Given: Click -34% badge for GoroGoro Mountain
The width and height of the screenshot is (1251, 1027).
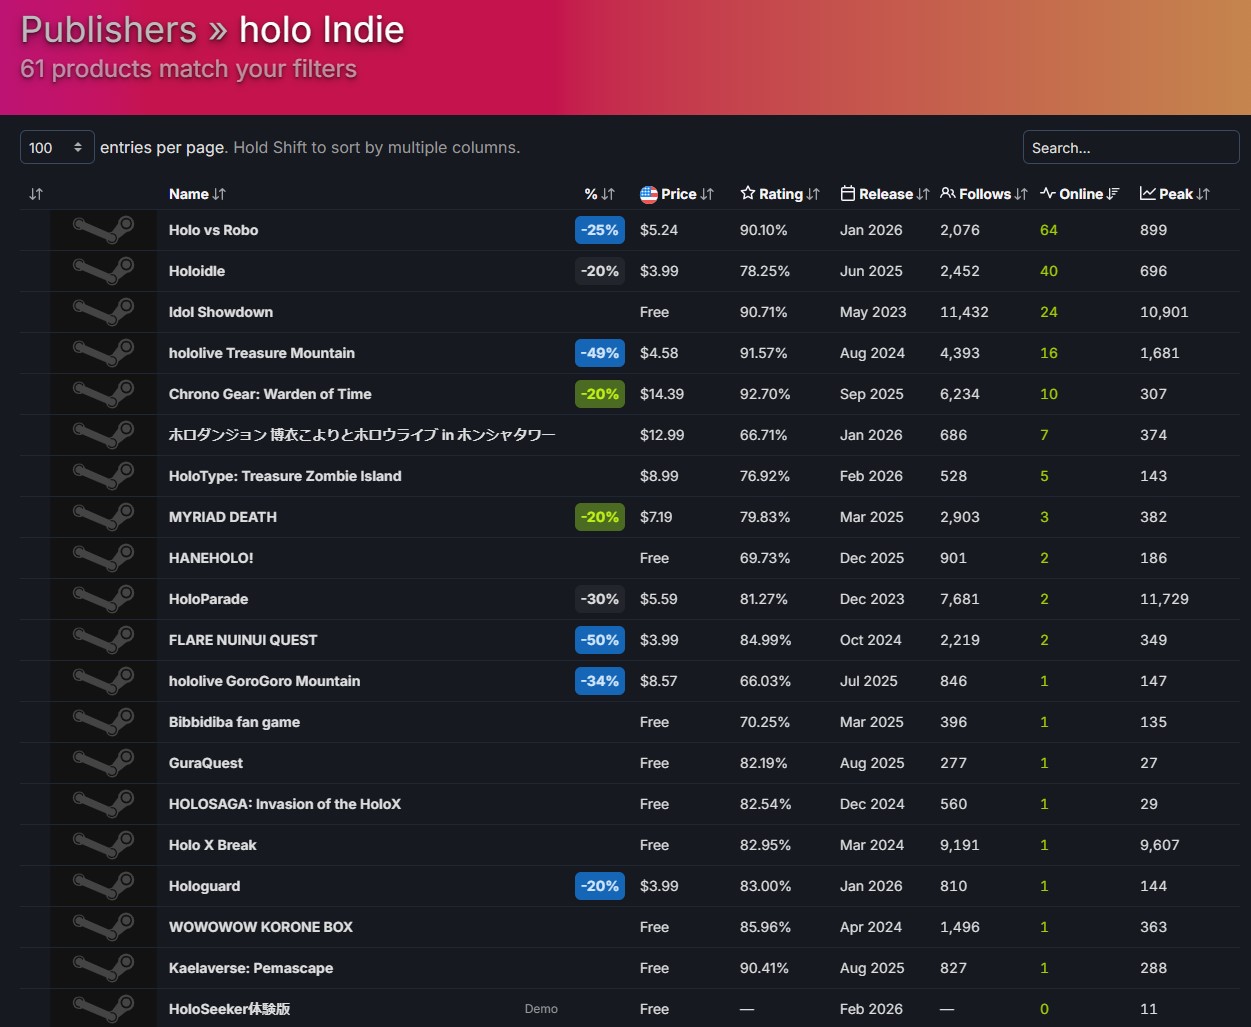Looking at the screenshot, I should click(600, 681).
